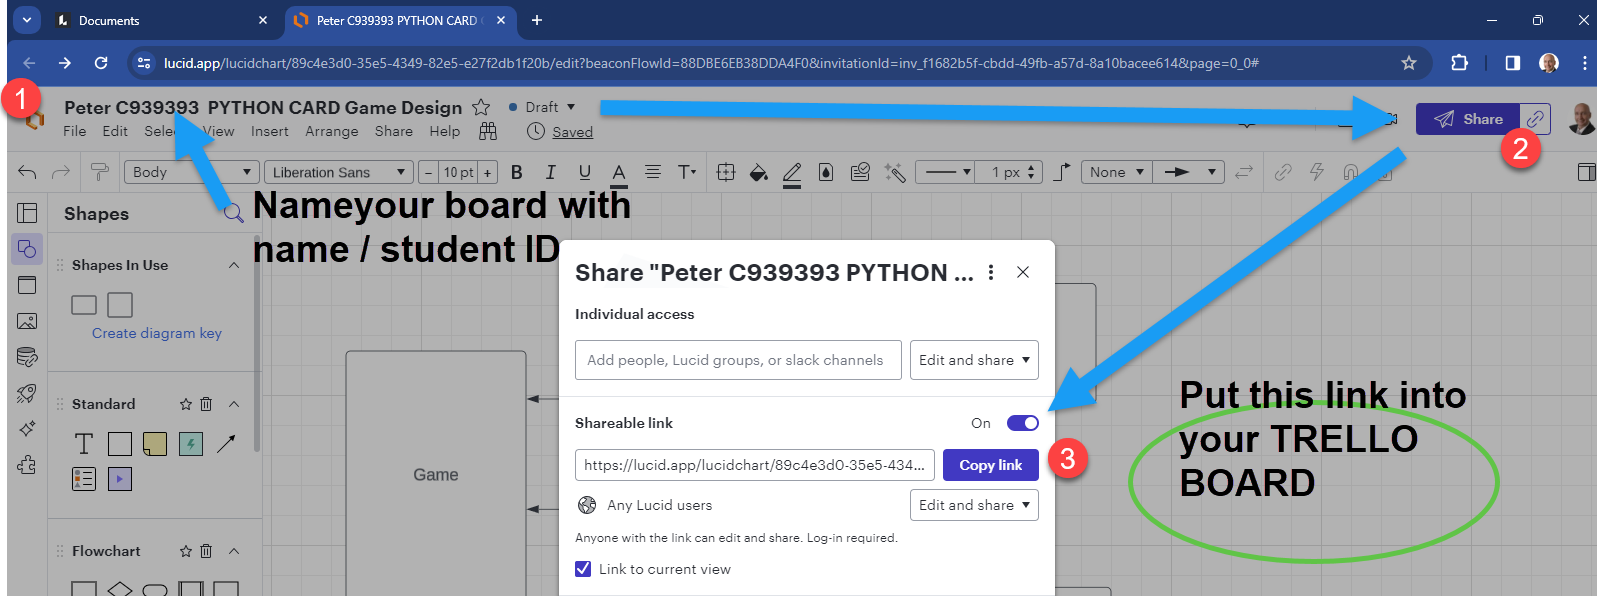1597x596 pixels.
Task: Open the Help menu
Action: tap(445, 131)
